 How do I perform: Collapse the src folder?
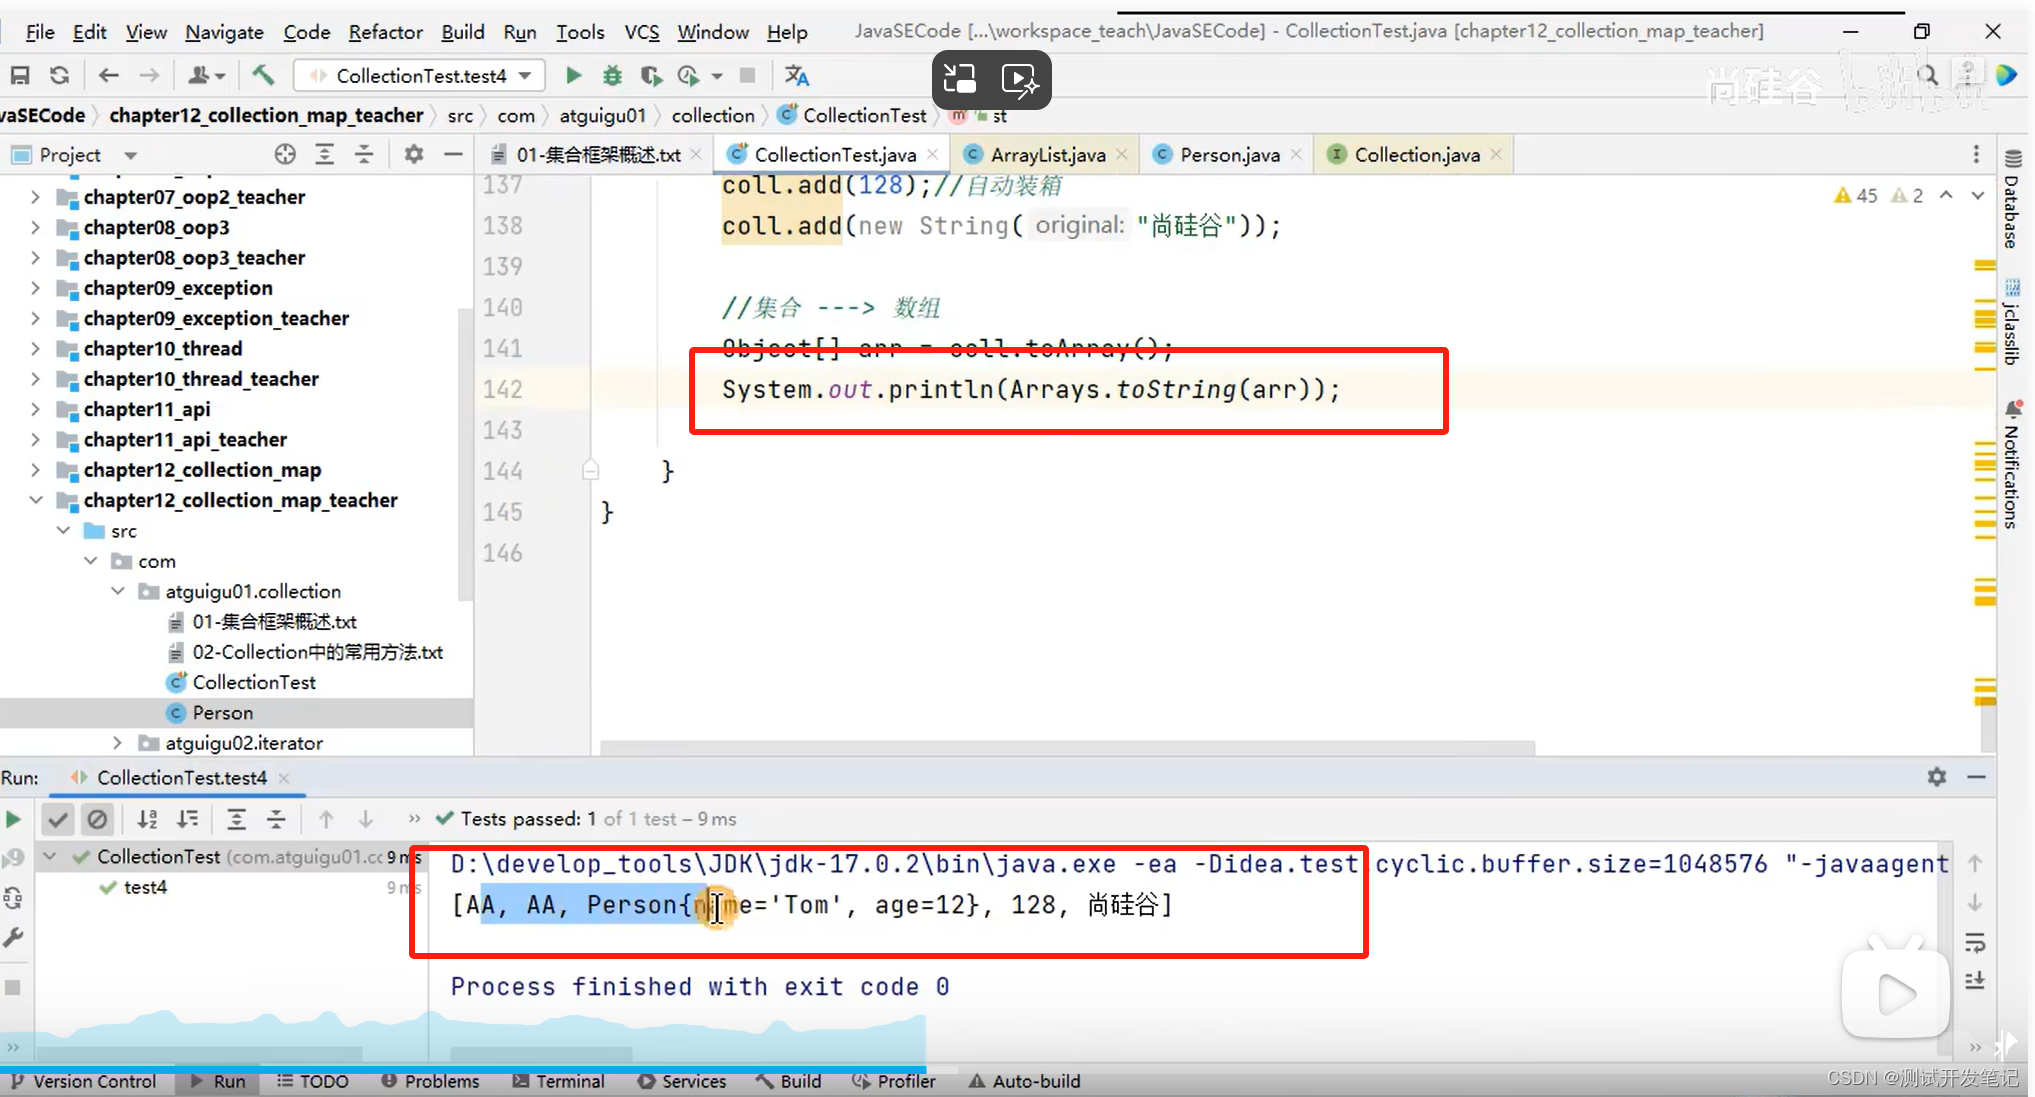(x=63, y=530)
